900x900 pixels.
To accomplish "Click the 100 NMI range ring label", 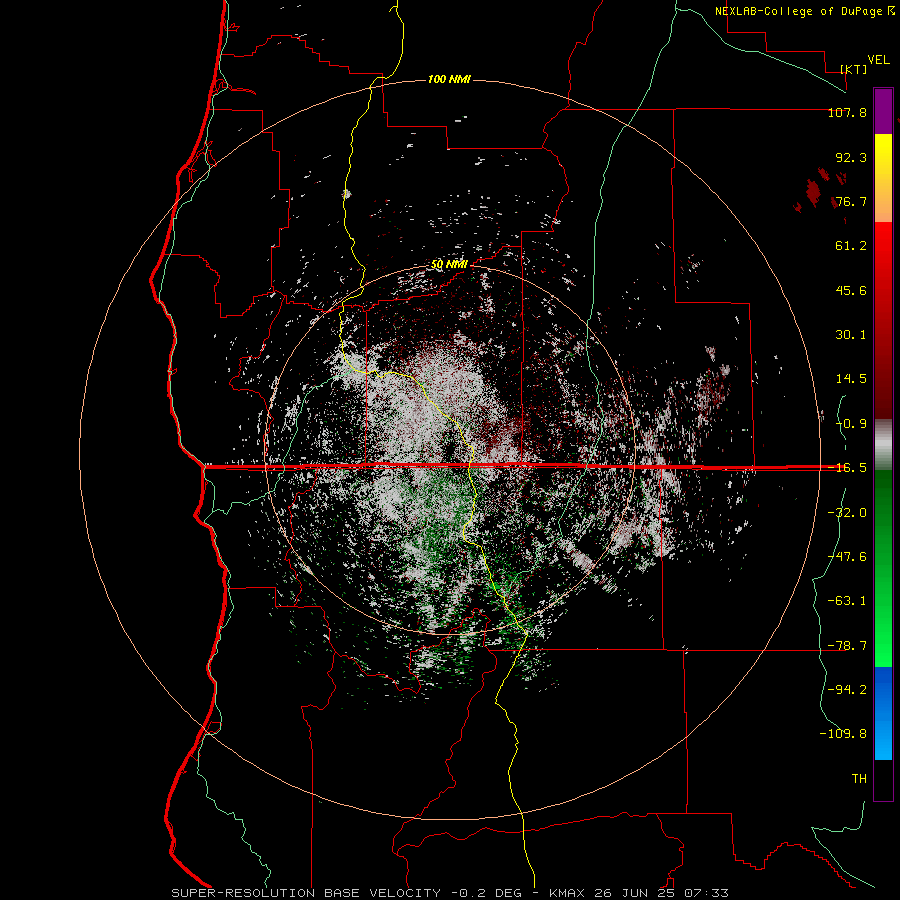I will [x=449, y=79].
